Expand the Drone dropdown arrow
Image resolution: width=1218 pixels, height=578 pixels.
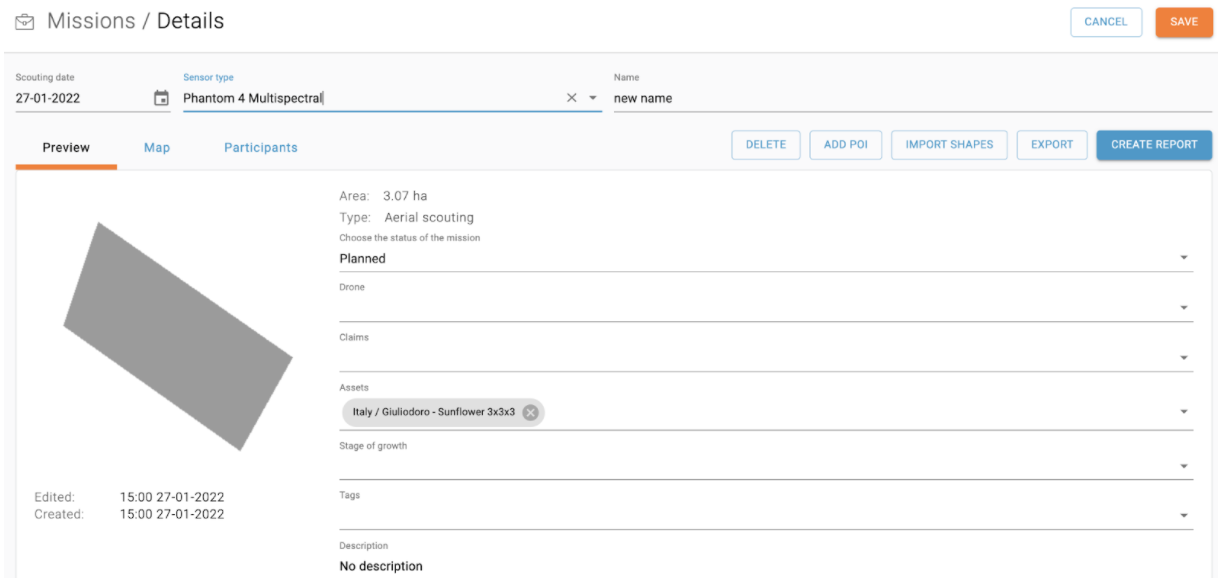pyautogui.click(x=1184, y=308)
